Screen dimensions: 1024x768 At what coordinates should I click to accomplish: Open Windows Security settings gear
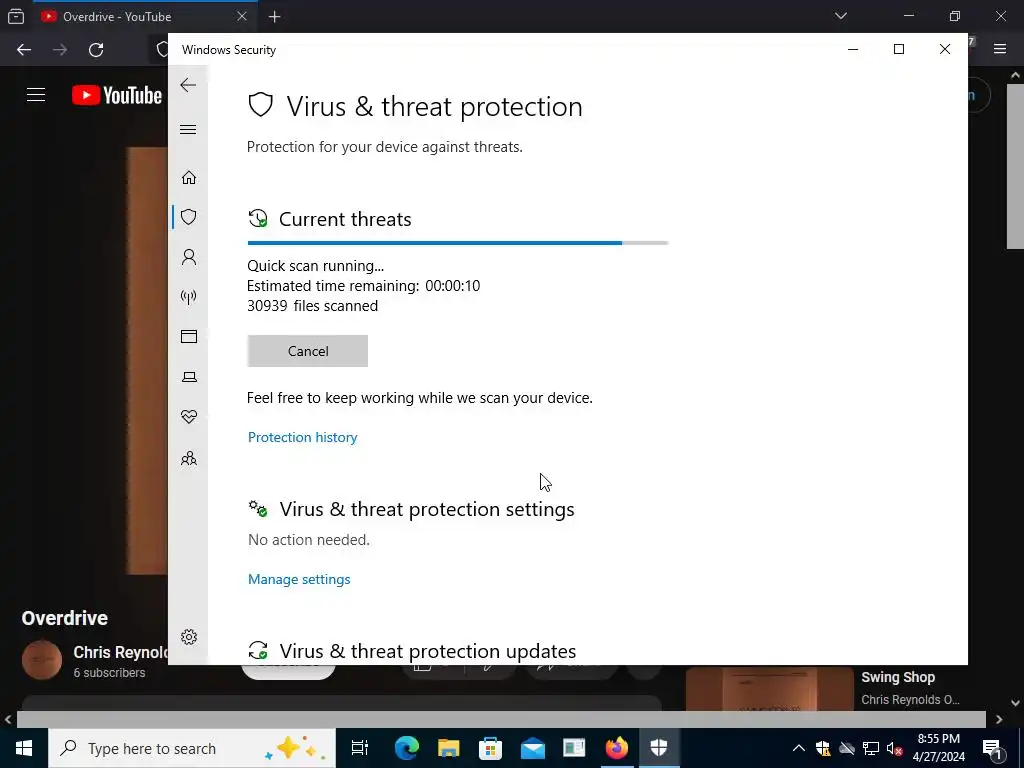coord(189,637)
